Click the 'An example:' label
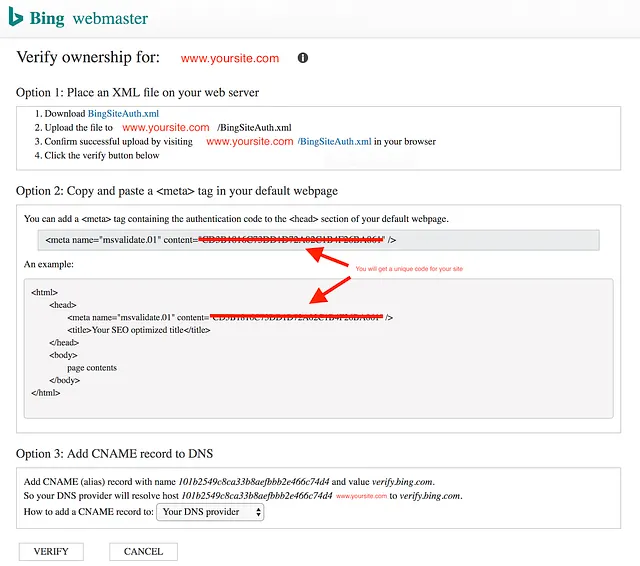This screenshot has height=566, width=640. (49, 264)
